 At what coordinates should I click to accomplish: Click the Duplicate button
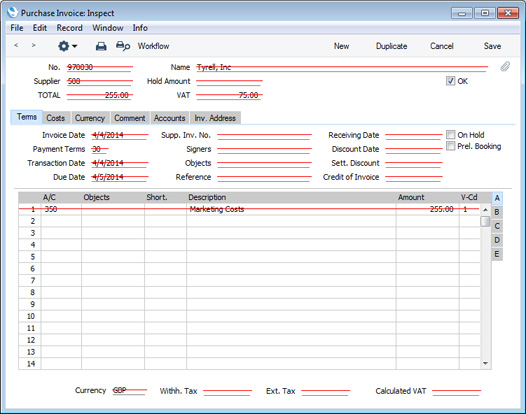(391, 46)
